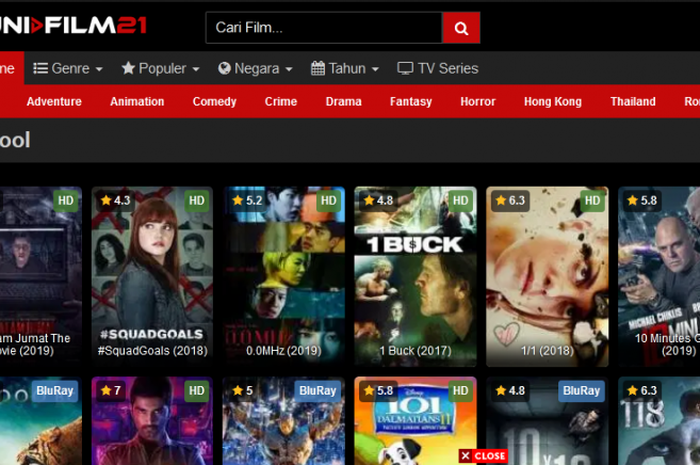This screenshot has width=700, height=465.
Task: Open the 10 Minutes (2019) movie poster
Action: 659,277
